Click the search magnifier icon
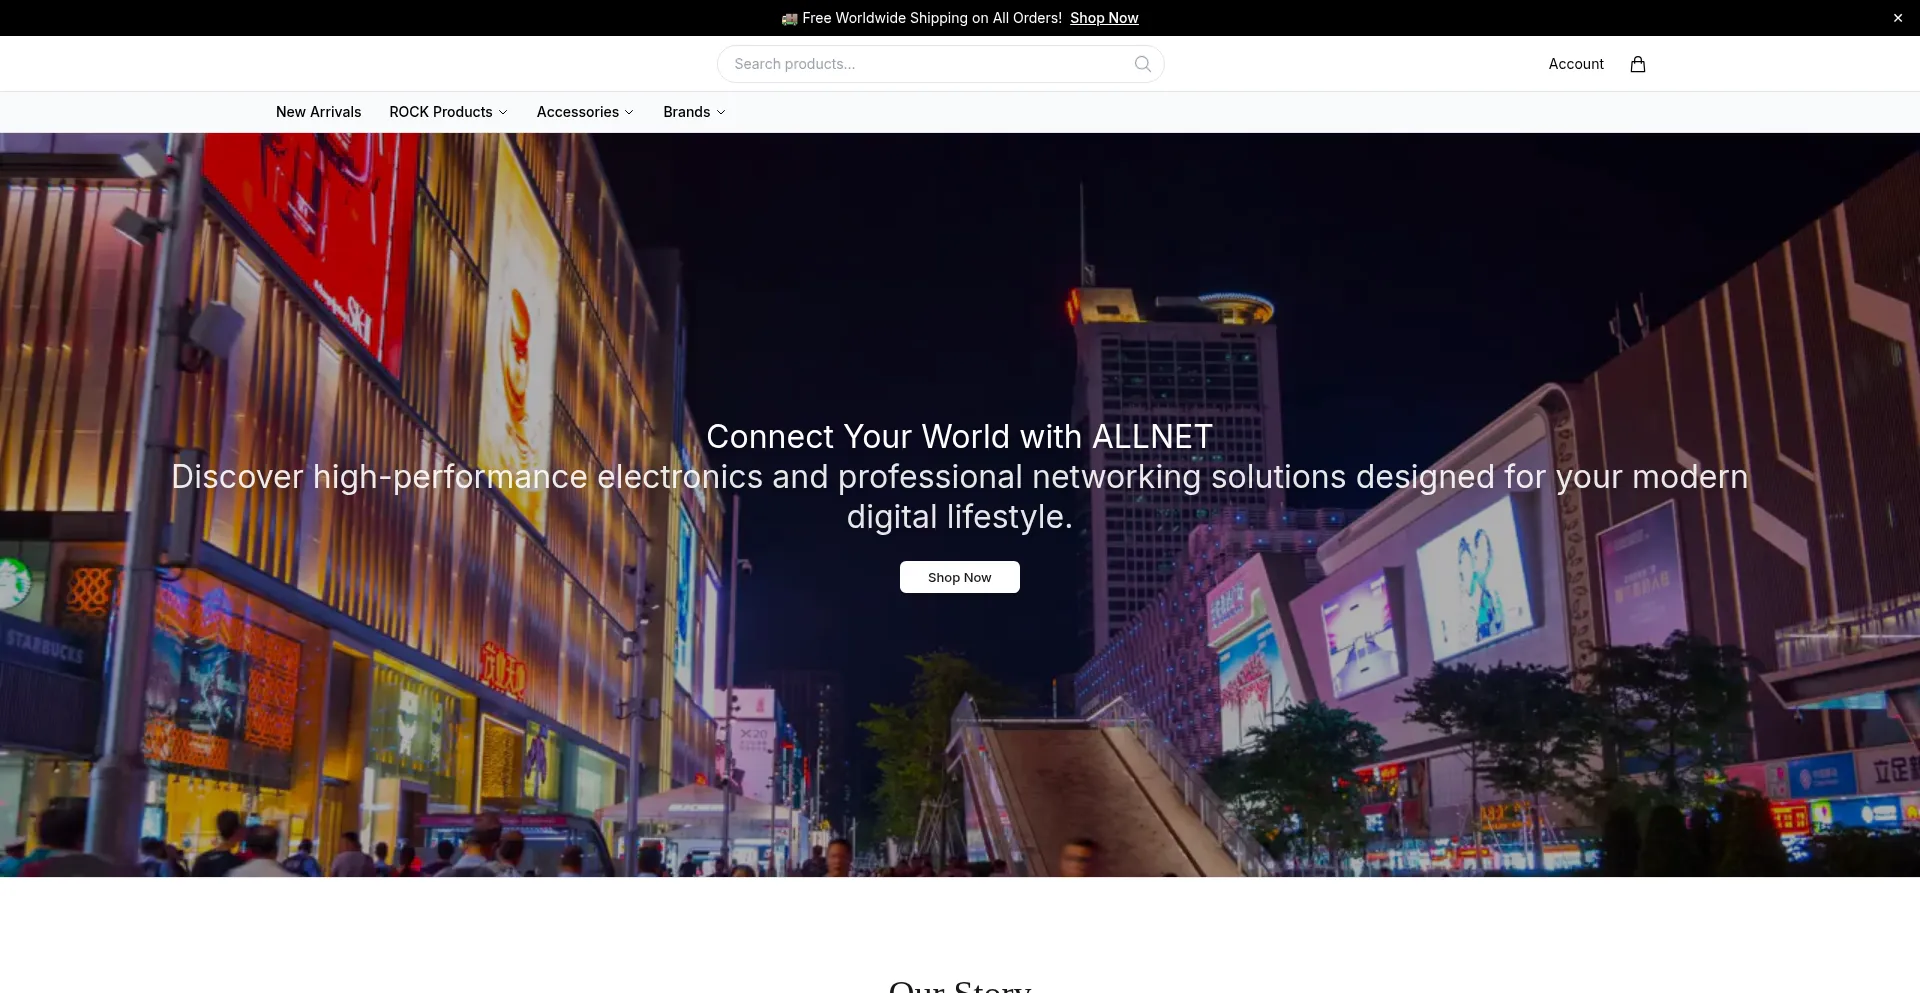 coord(1142,64)
